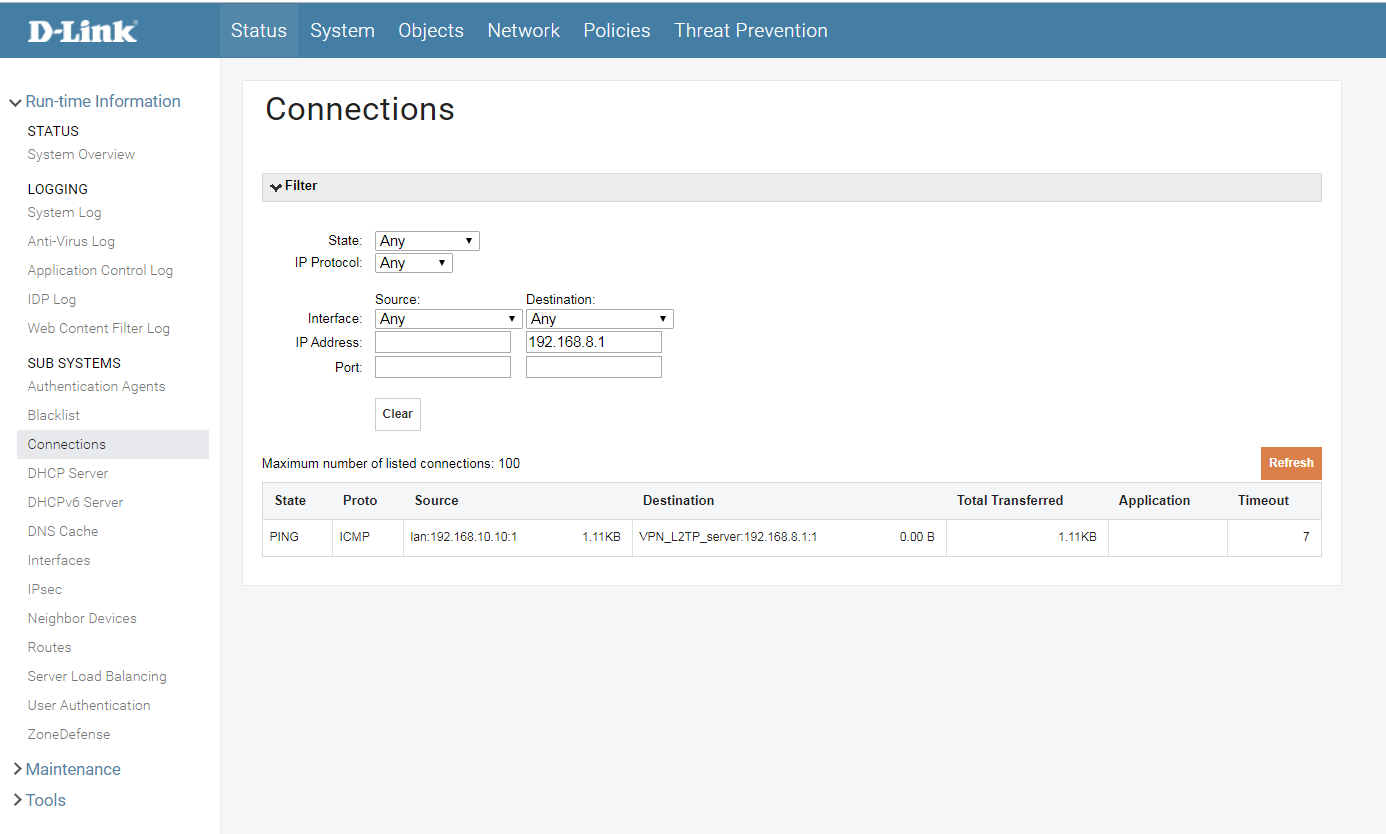Open the Threat Prevention tab

click(750, 31)
